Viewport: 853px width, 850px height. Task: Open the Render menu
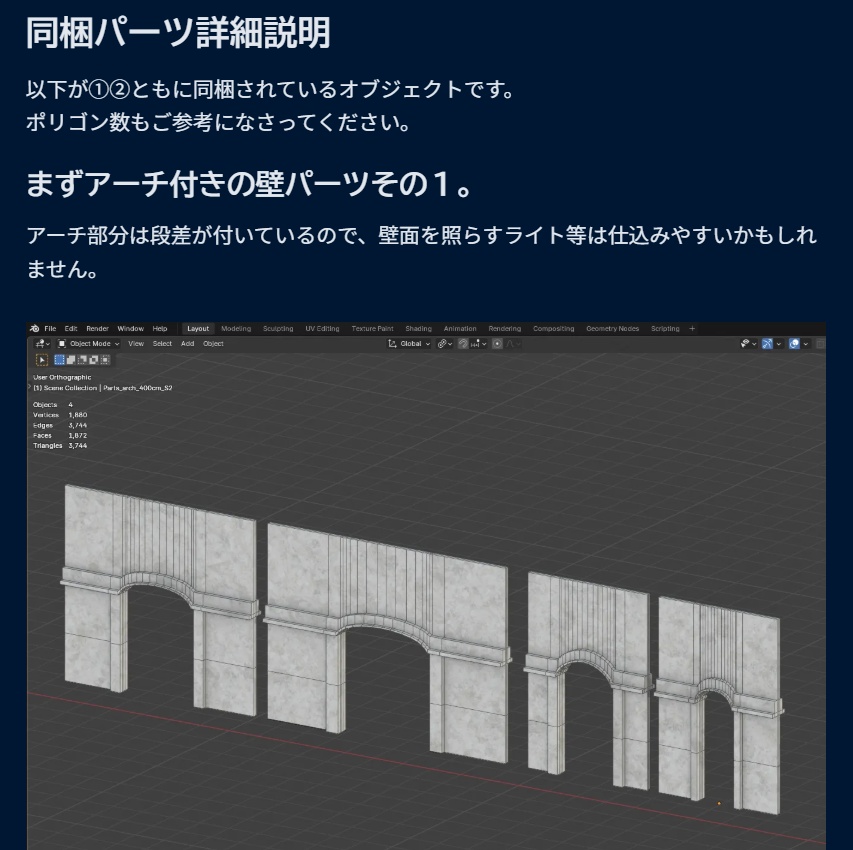pos(98,328)
